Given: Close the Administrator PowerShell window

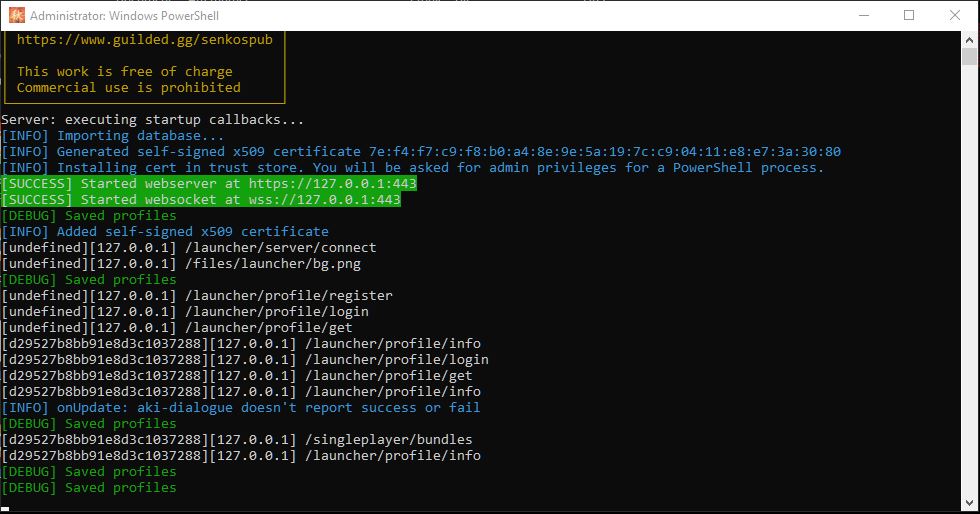Looking at the screenshot, I should (x=955, y=16).
